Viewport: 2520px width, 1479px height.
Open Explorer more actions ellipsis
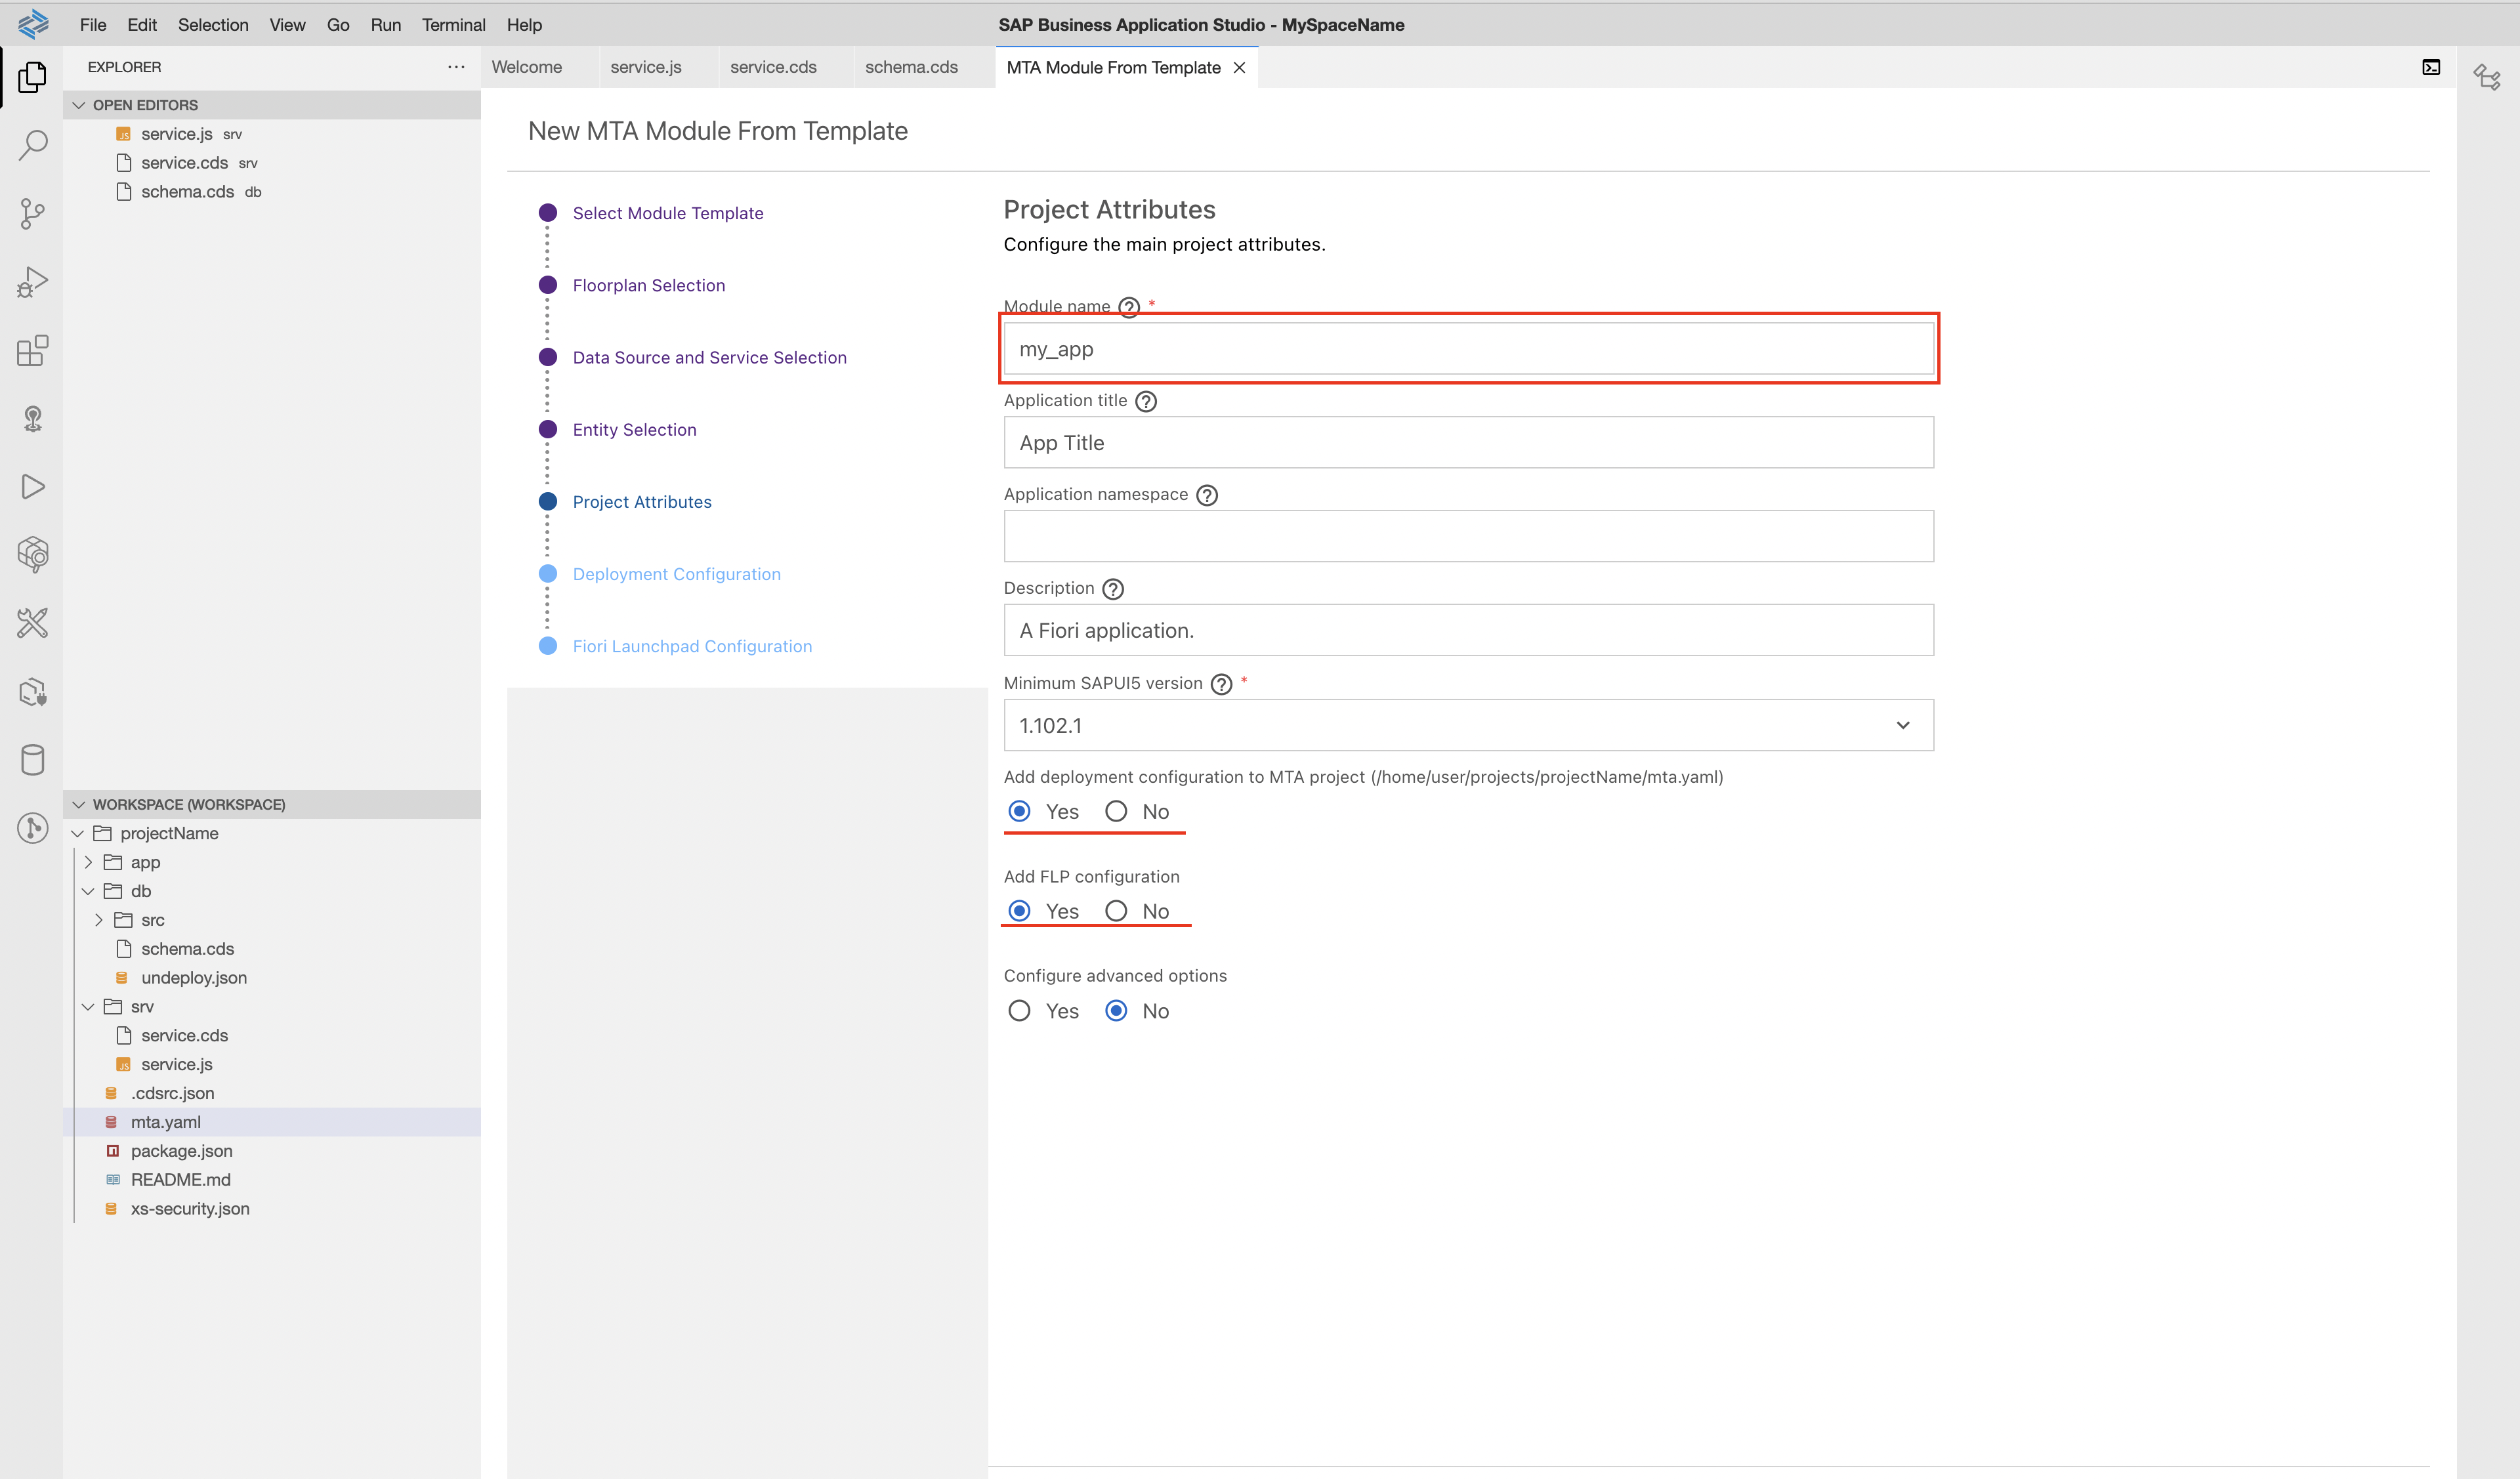pos(456,67)
